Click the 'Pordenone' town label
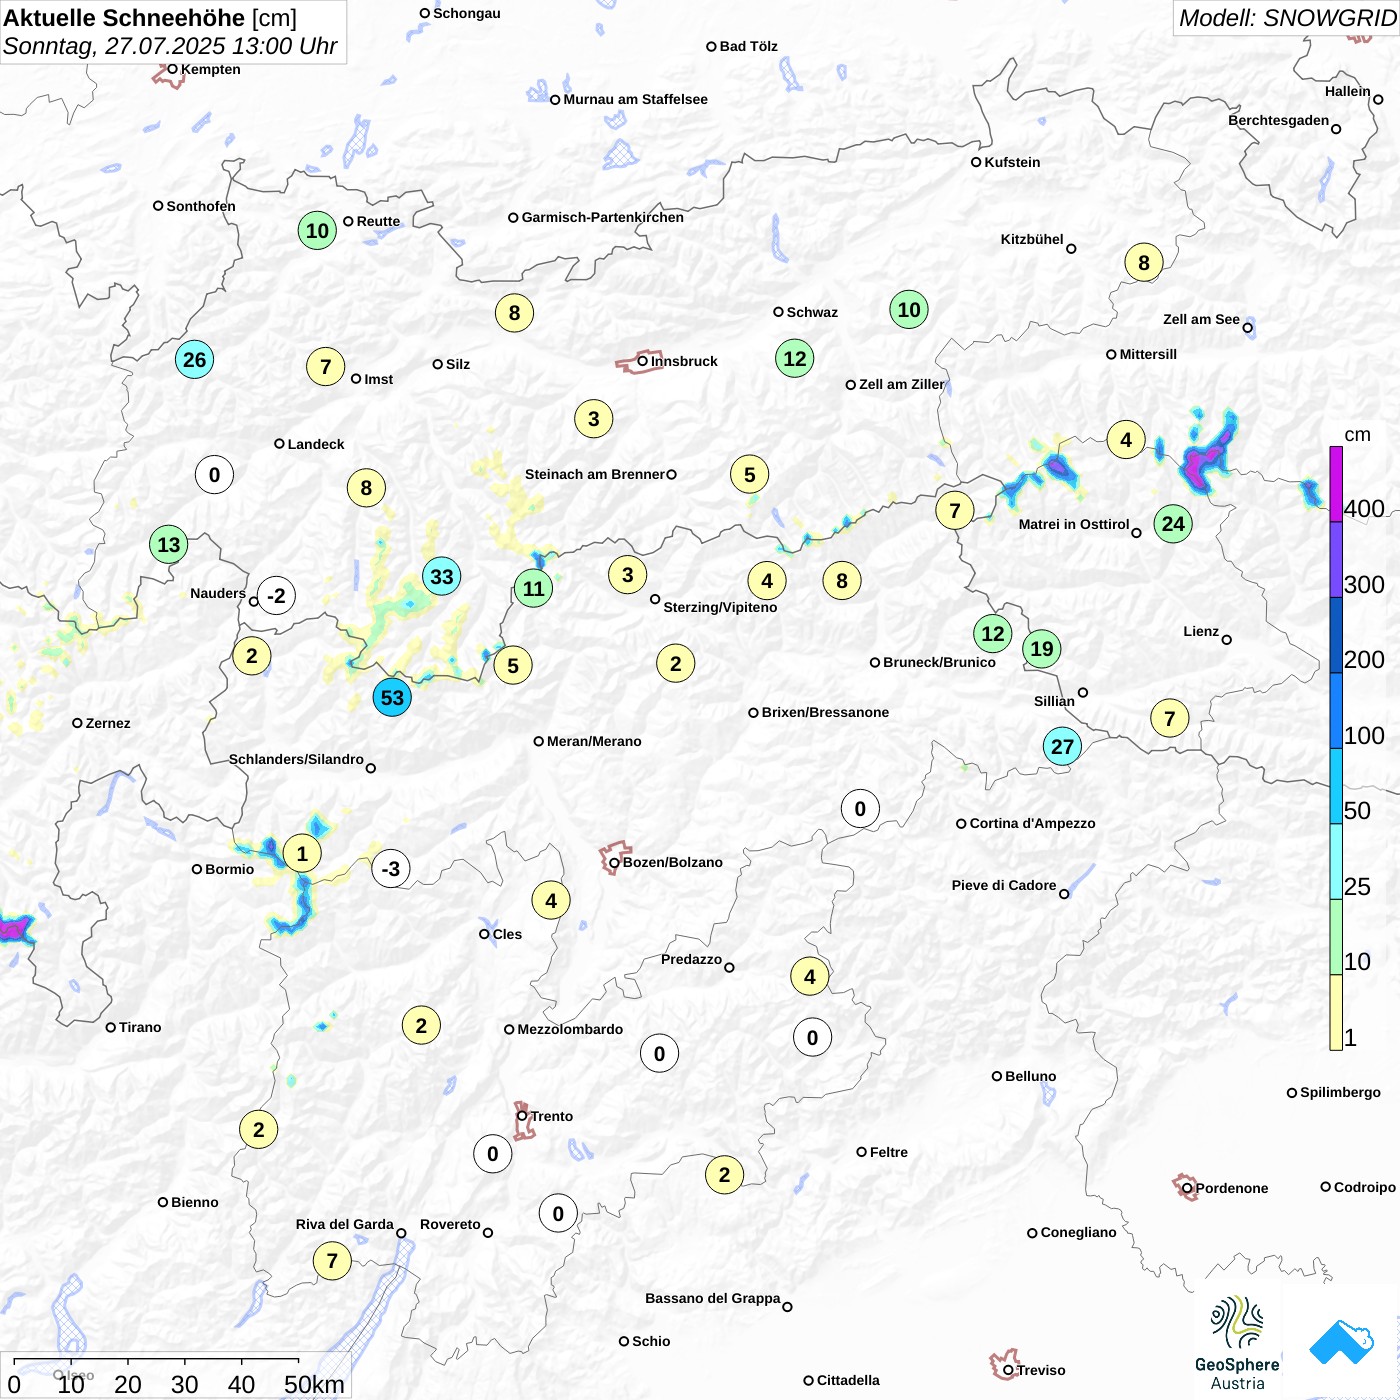Screen dimensions: 1400x1400 click(1232, 1188)
